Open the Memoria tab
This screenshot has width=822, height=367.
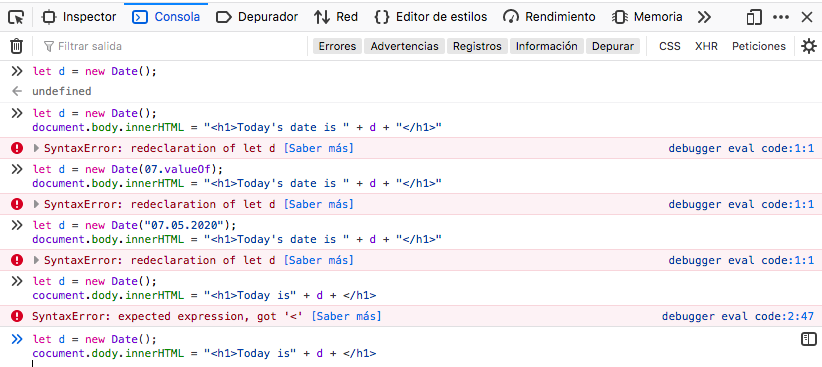point(647,17)
